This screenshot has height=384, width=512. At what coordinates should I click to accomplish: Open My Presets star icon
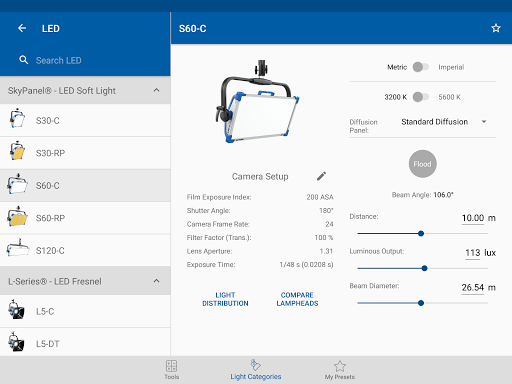(340, 366)
